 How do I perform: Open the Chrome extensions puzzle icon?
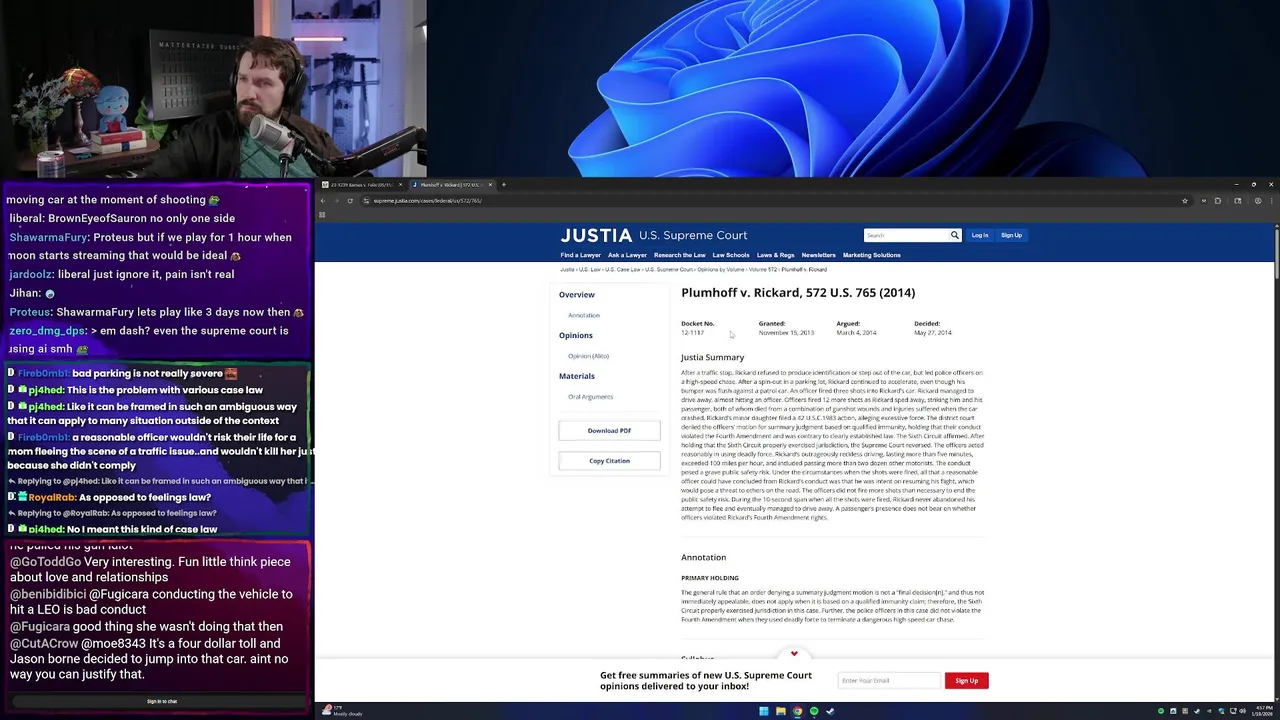pos(1217,201)
